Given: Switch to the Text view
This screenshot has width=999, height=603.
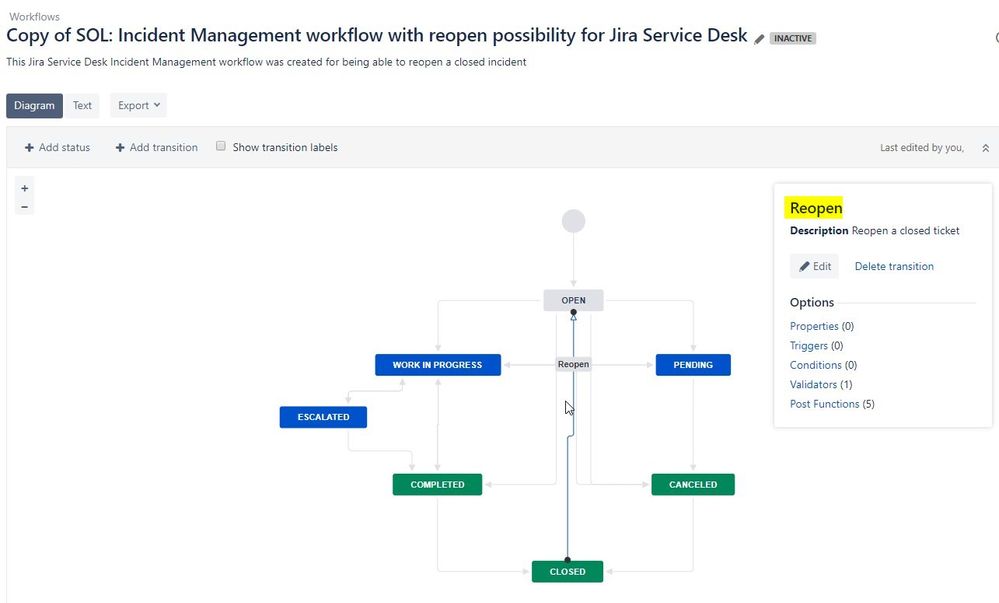Looking at the screenshot, I should pos(82,105).
